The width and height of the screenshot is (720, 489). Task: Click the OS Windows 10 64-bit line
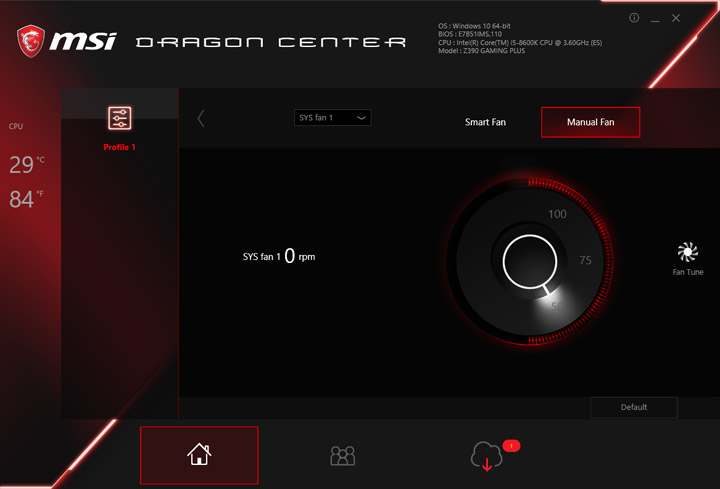pyautogui.click(x=474, y=26)
